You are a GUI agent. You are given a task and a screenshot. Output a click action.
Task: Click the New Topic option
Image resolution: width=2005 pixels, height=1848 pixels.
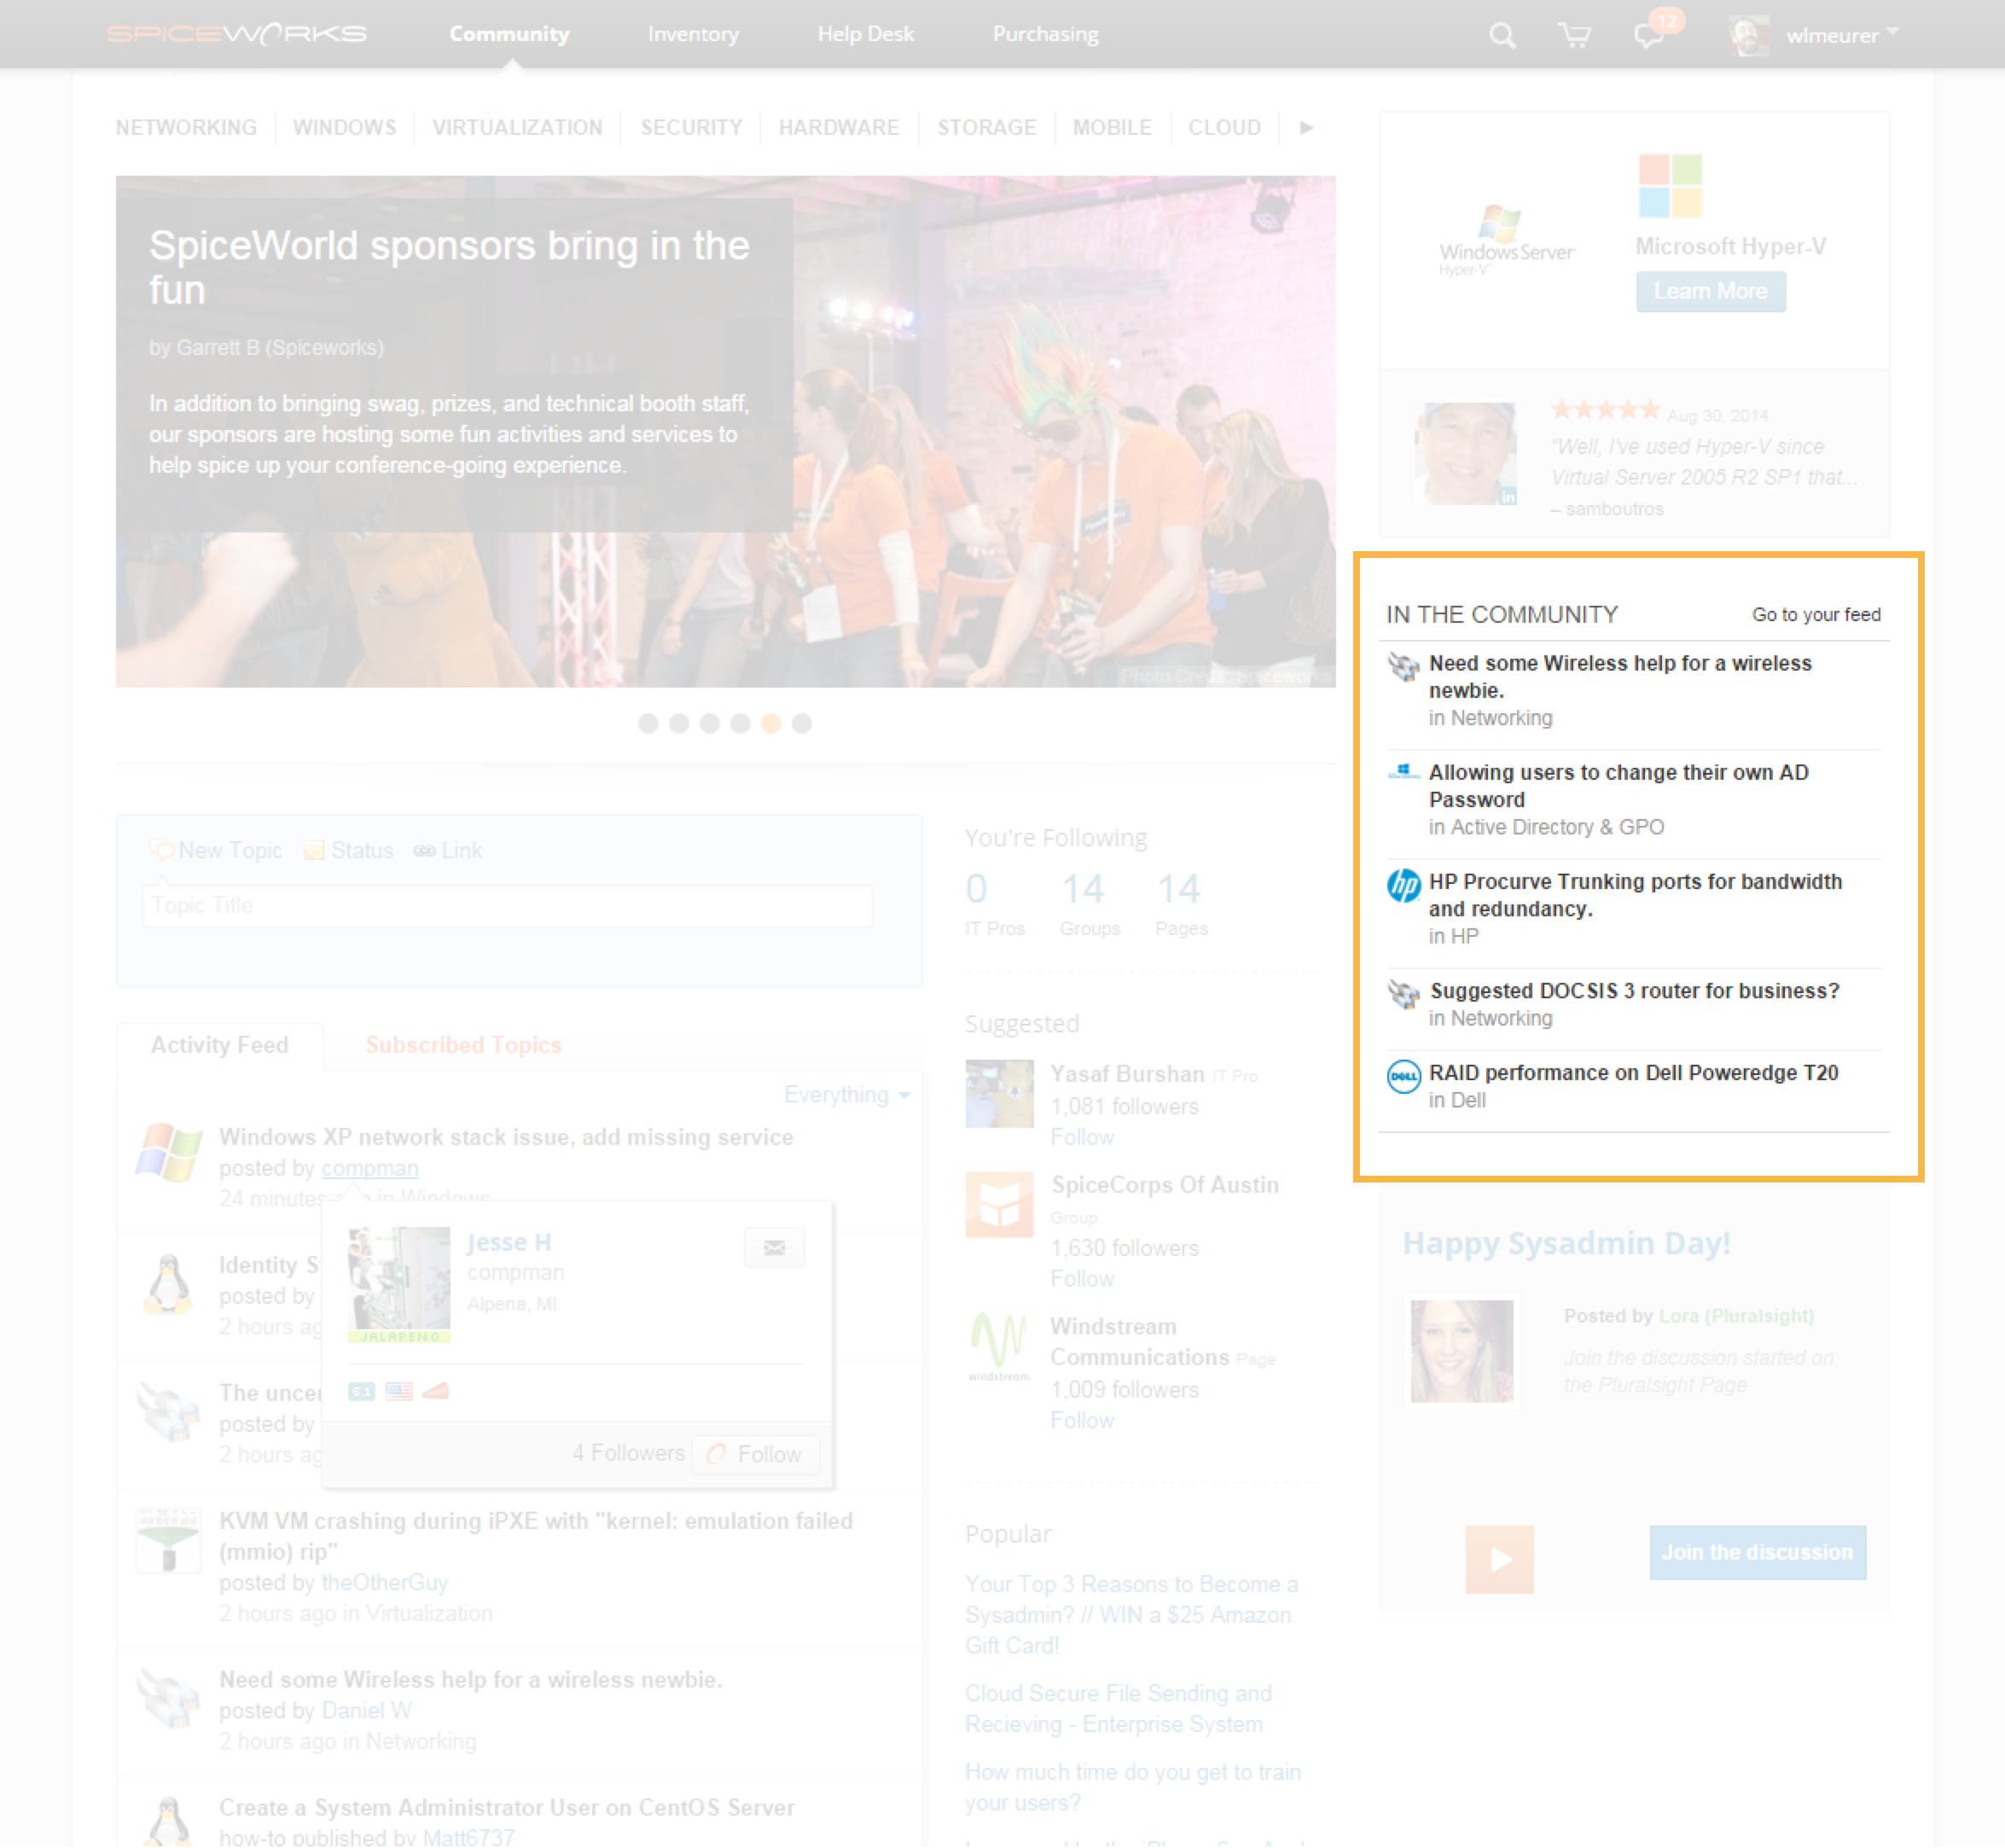point(216,850)
